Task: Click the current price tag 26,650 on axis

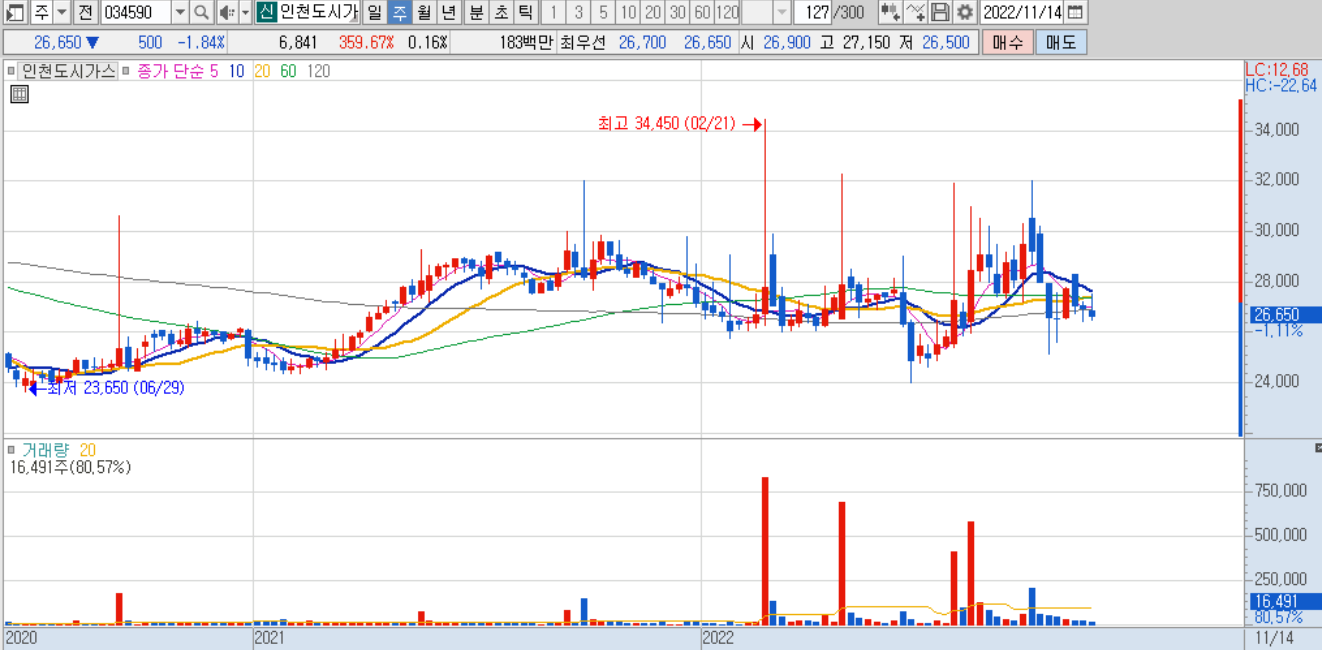Action: point(1283,314)
